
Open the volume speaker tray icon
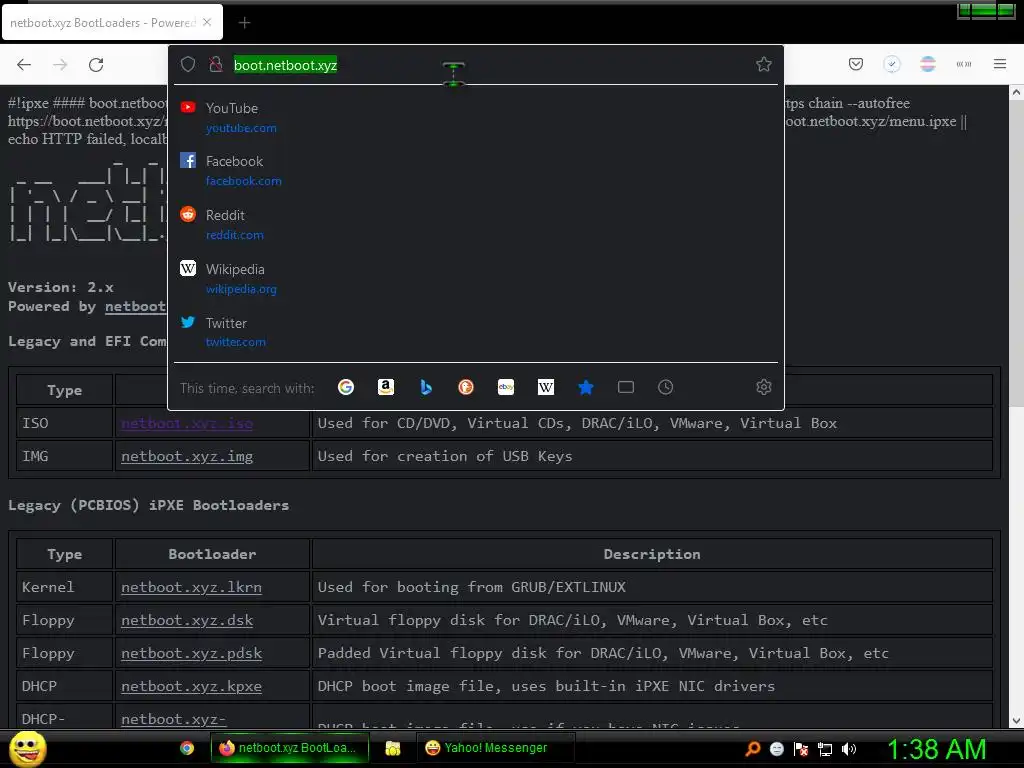pos(848,748)
